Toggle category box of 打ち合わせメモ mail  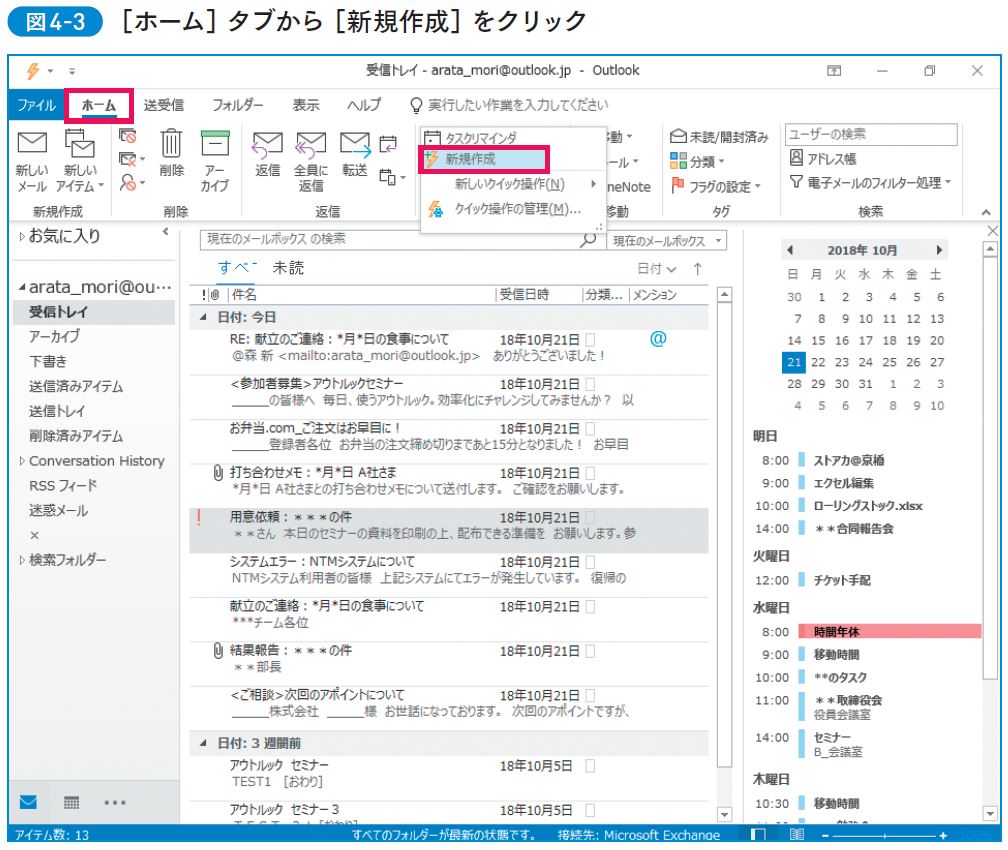coord(590,473)
